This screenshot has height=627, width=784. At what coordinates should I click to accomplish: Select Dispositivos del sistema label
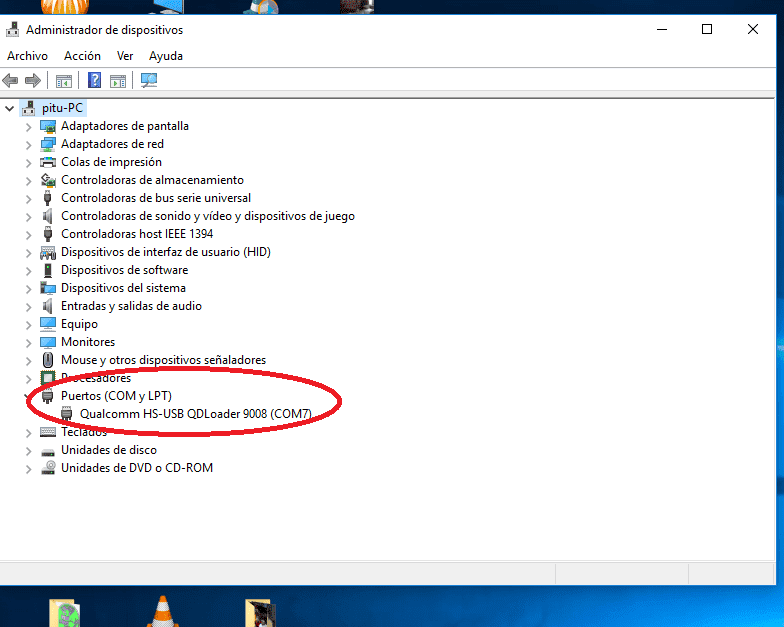click(123, 288)
